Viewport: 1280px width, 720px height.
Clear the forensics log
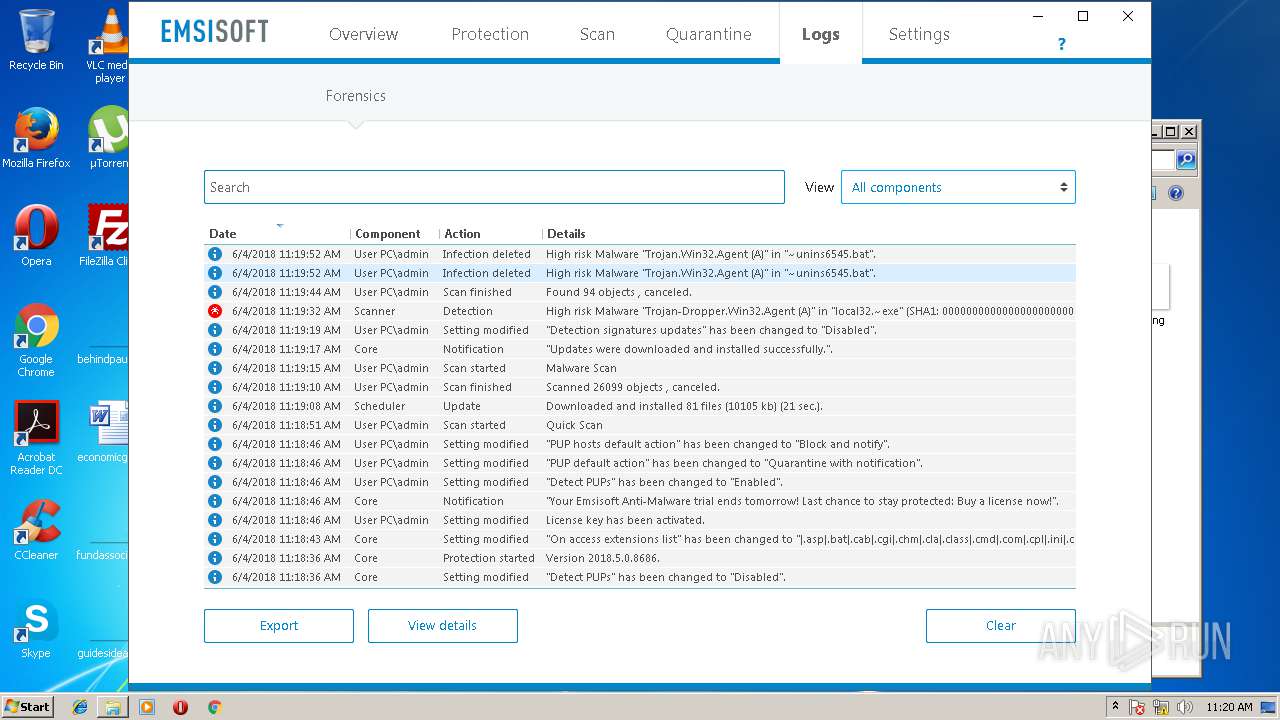[1001, 626]
